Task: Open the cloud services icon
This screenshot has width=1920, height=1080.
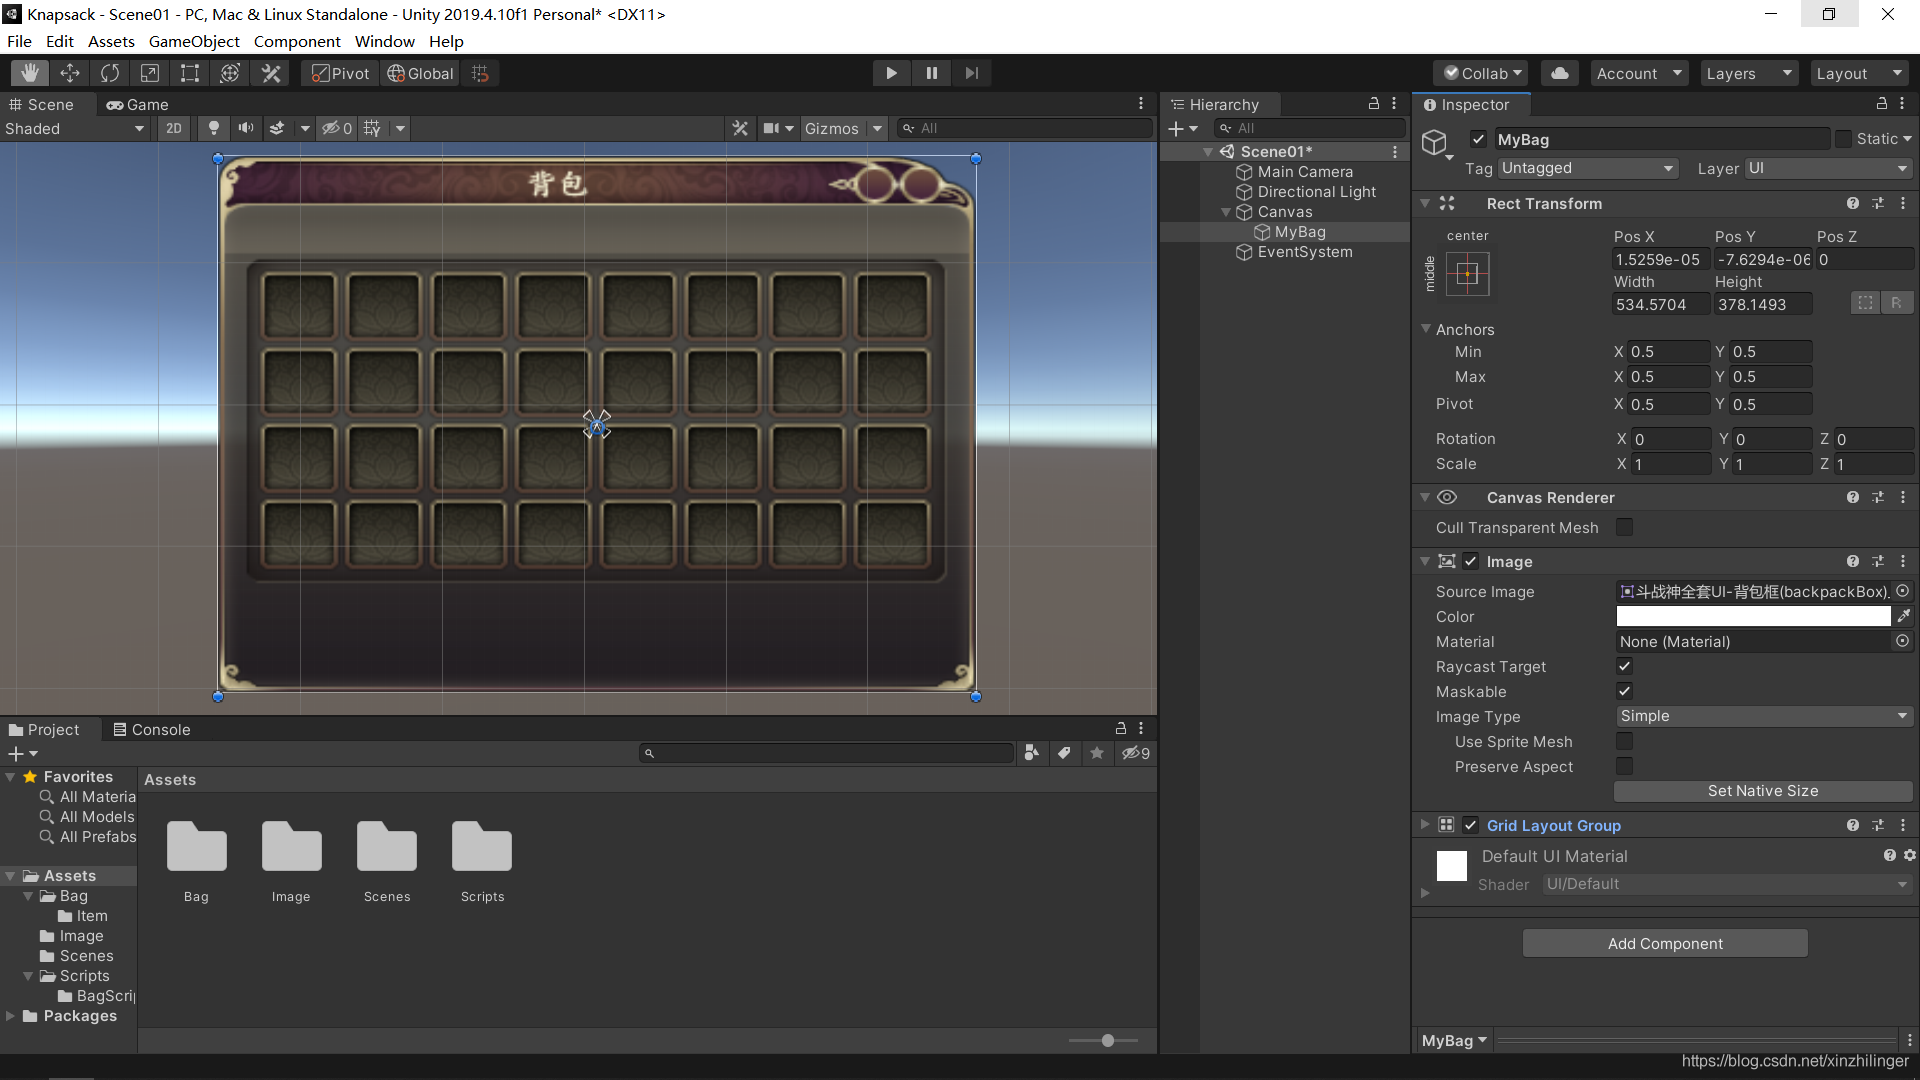Action: point(1560,73)
